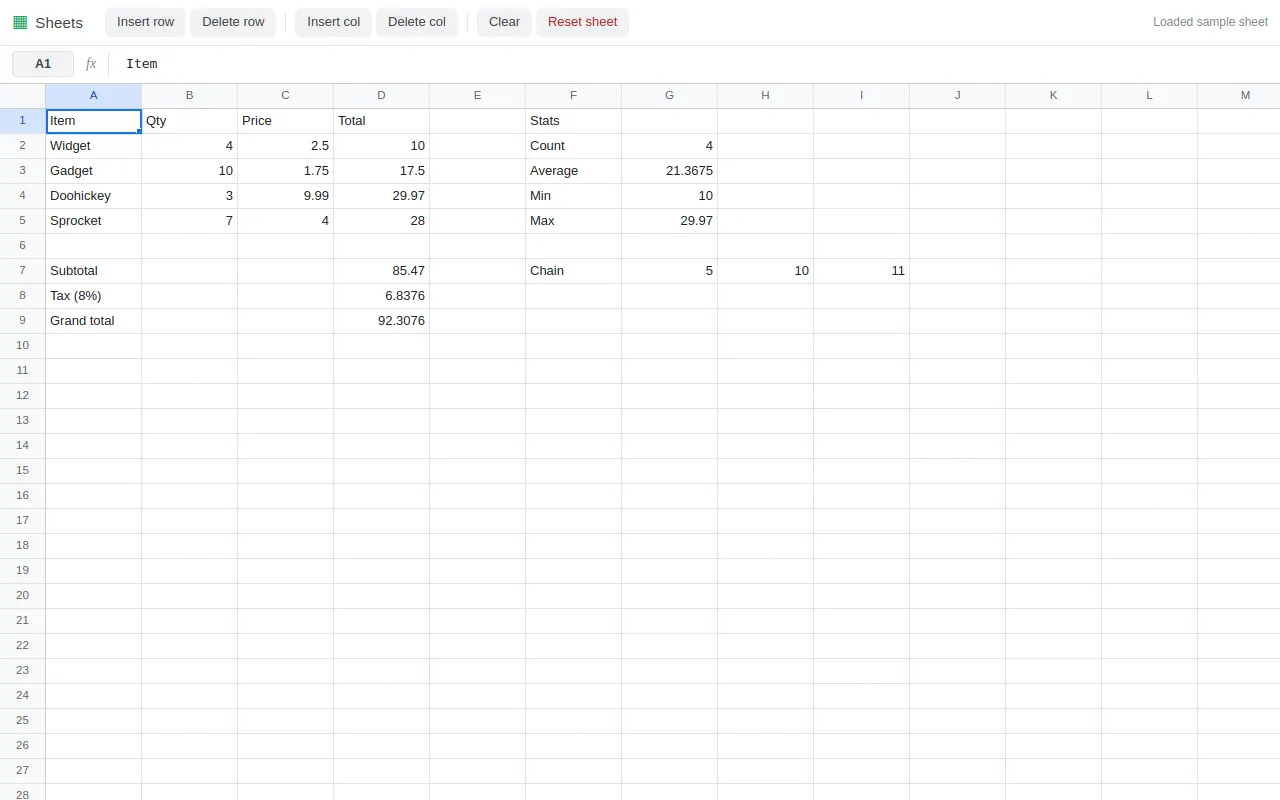
Task: Select the Qty header cell
Action: tap(190, 121)
